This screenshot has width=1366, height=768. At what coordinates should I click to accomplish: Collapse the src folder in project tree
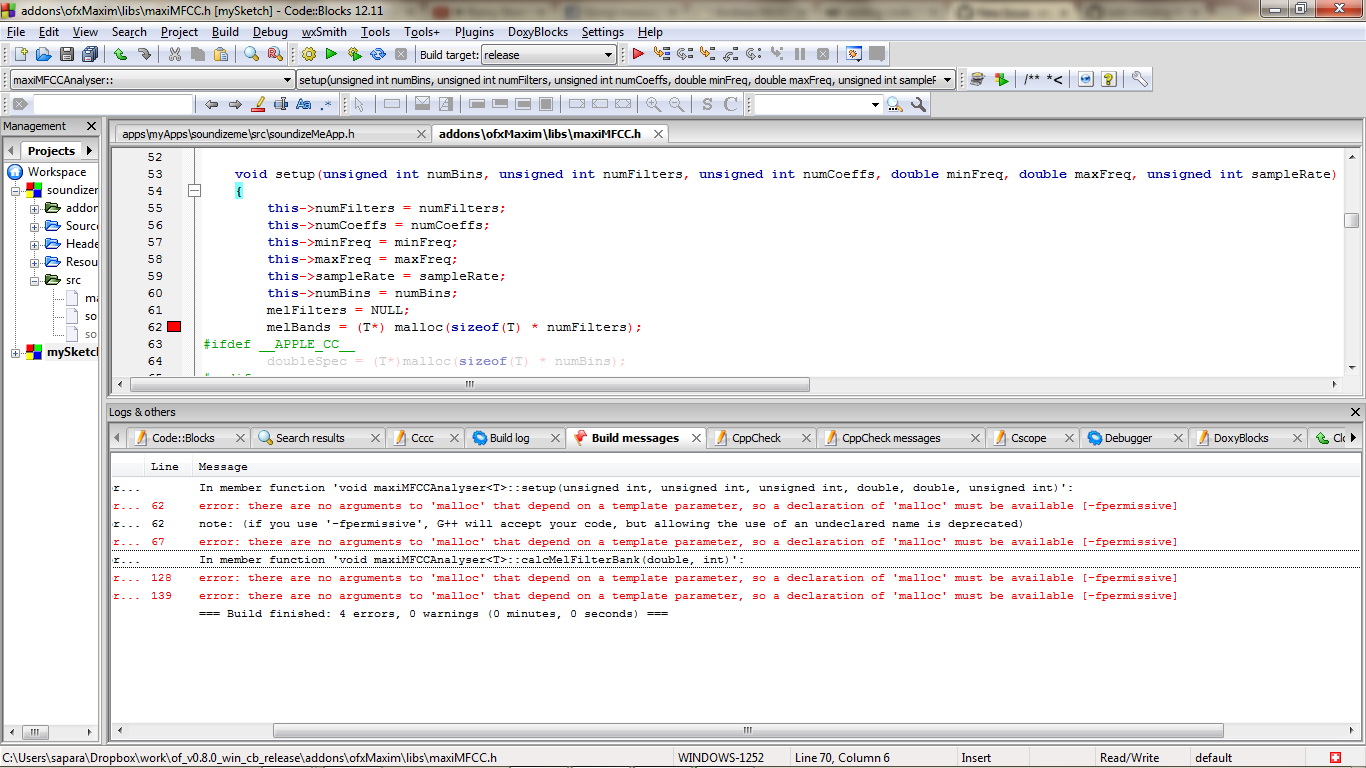pyautogui.click(x=34, y=281)
